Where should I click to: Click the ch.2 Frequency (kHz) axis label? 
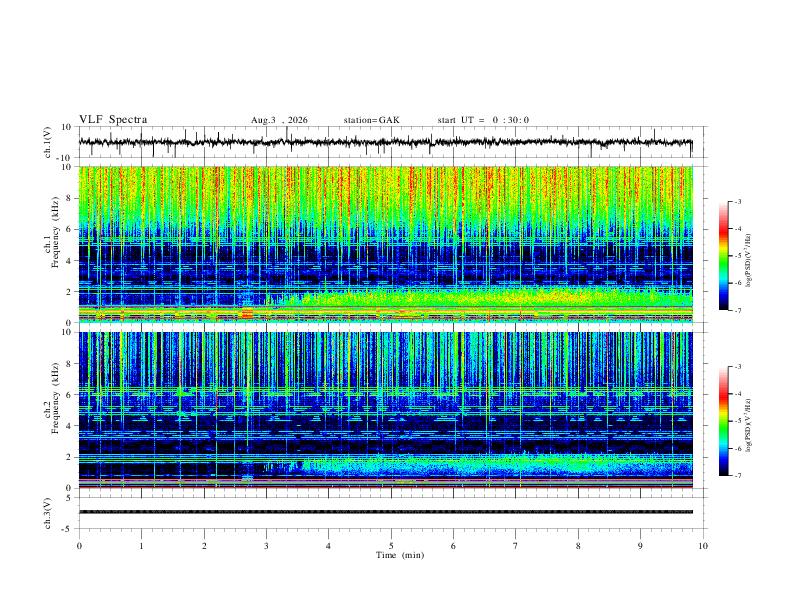point(52,402)
